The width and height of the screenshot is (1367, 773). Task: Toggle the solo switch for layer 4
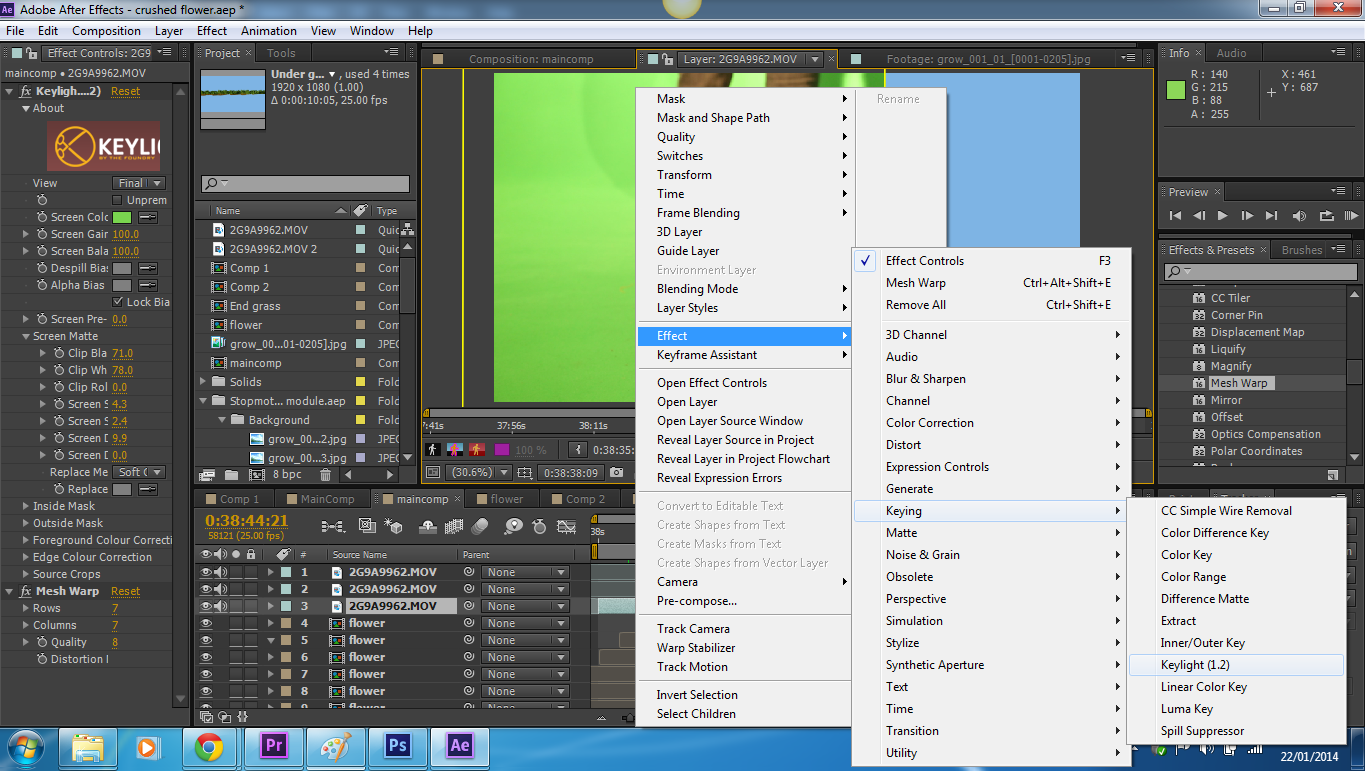click(x=236, y=623)
